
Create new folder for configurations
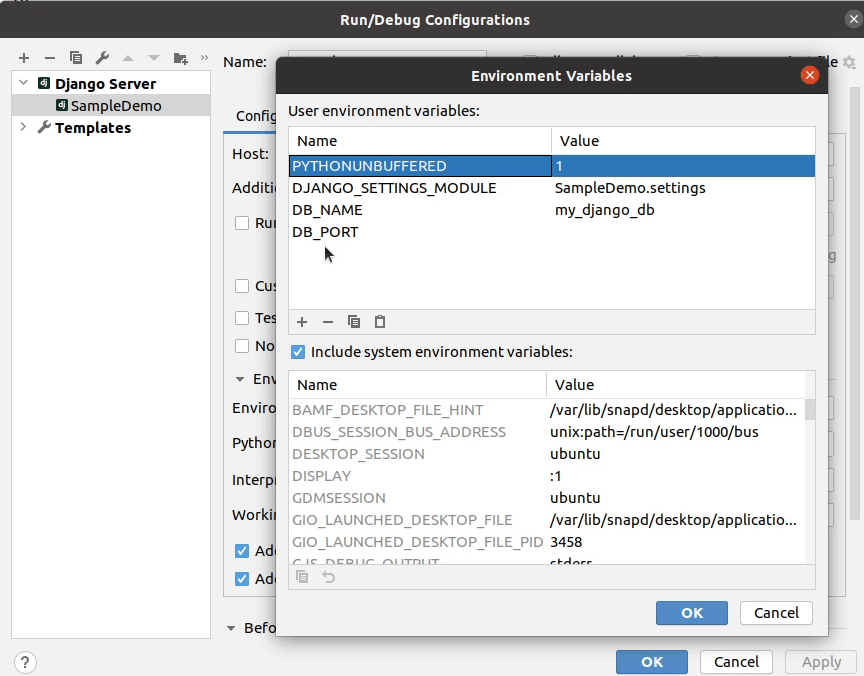pos(182,58)
